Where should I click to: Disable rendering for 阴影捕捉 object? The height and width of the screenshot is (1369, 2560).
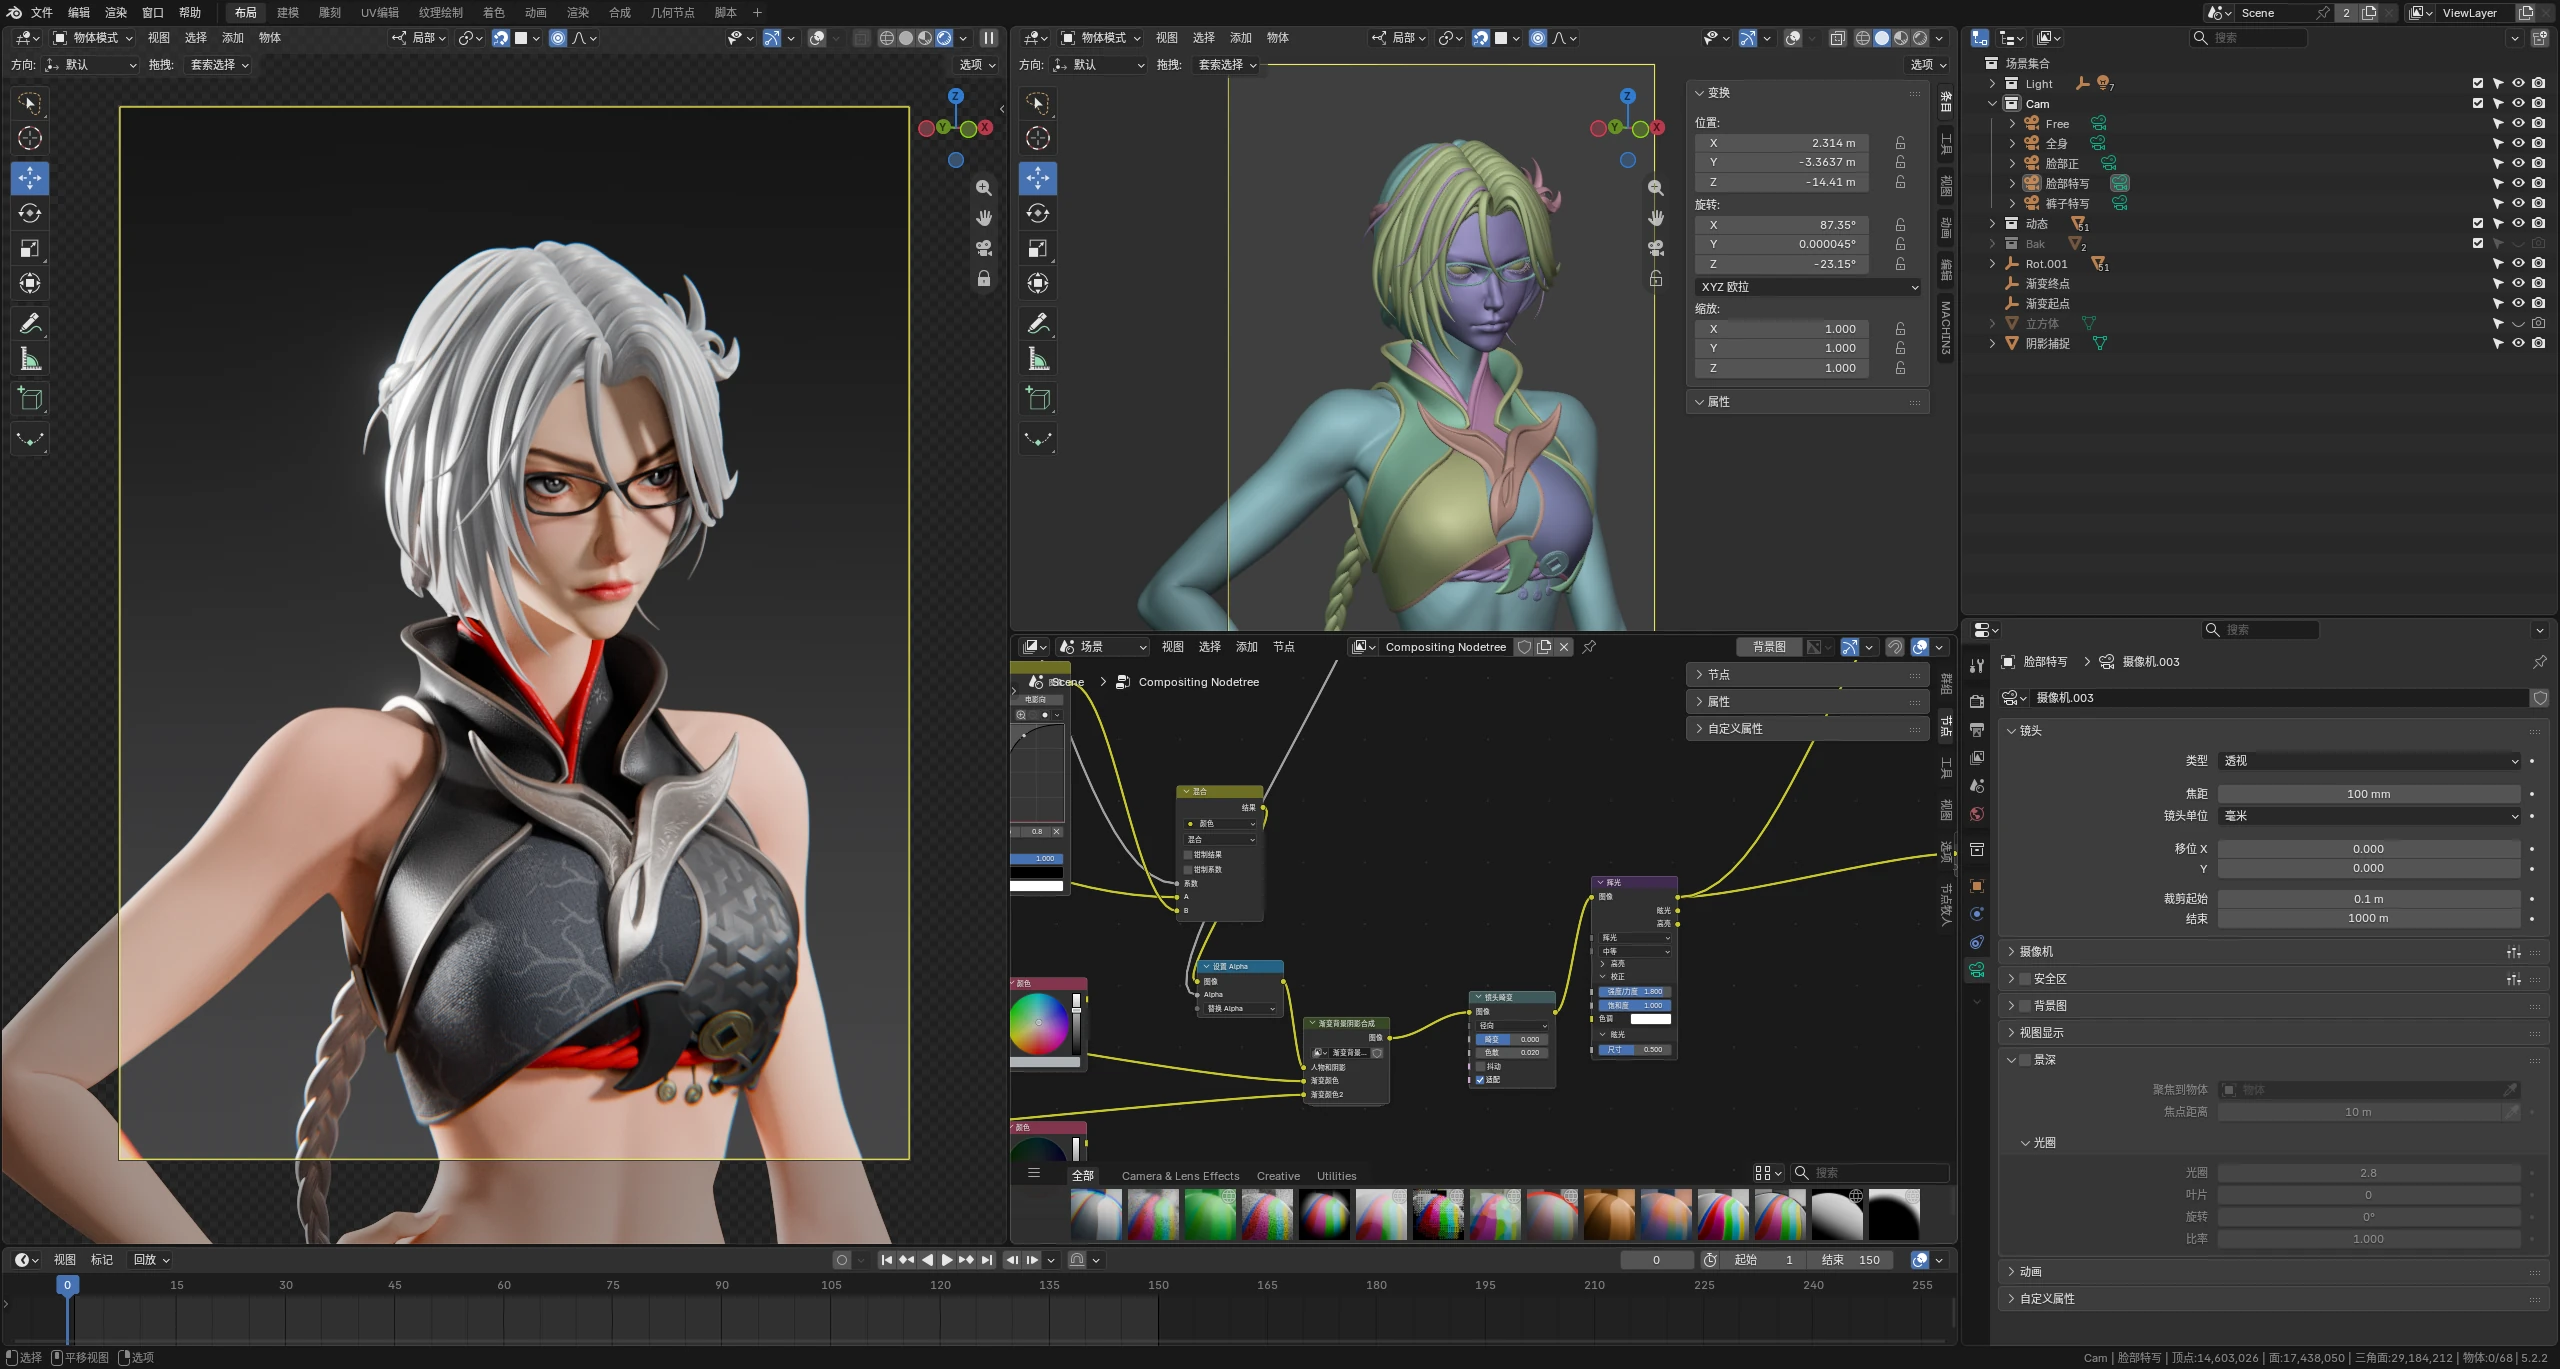pyautogui.click(x=2538, y=343)
